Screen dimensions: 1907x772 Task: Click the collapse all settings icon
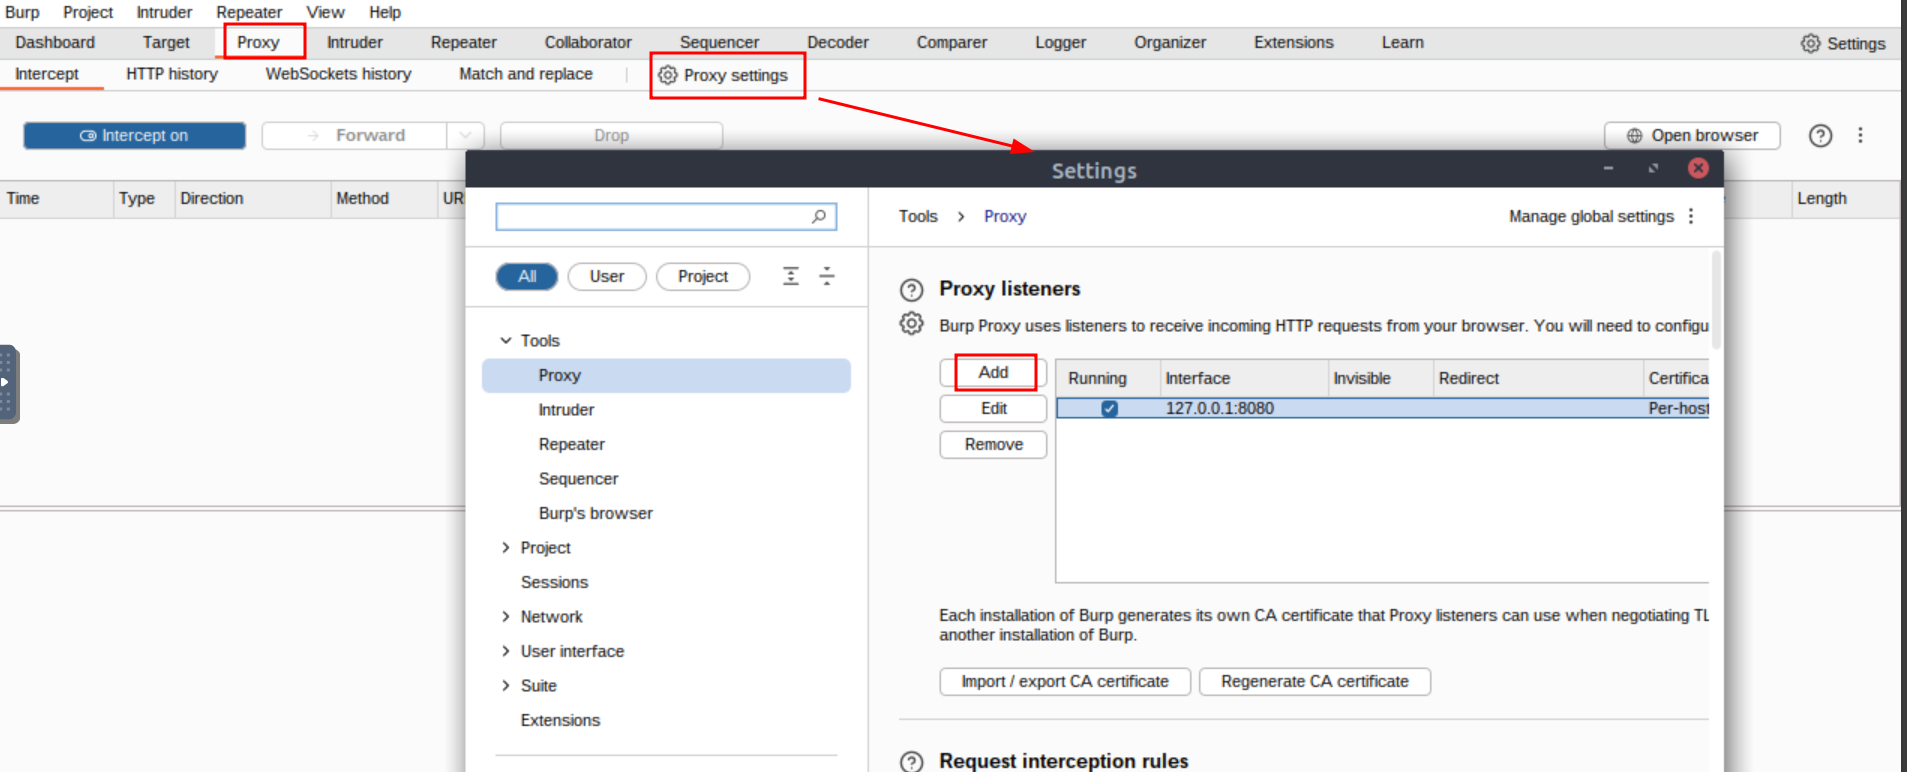click(x=827, y=276)
